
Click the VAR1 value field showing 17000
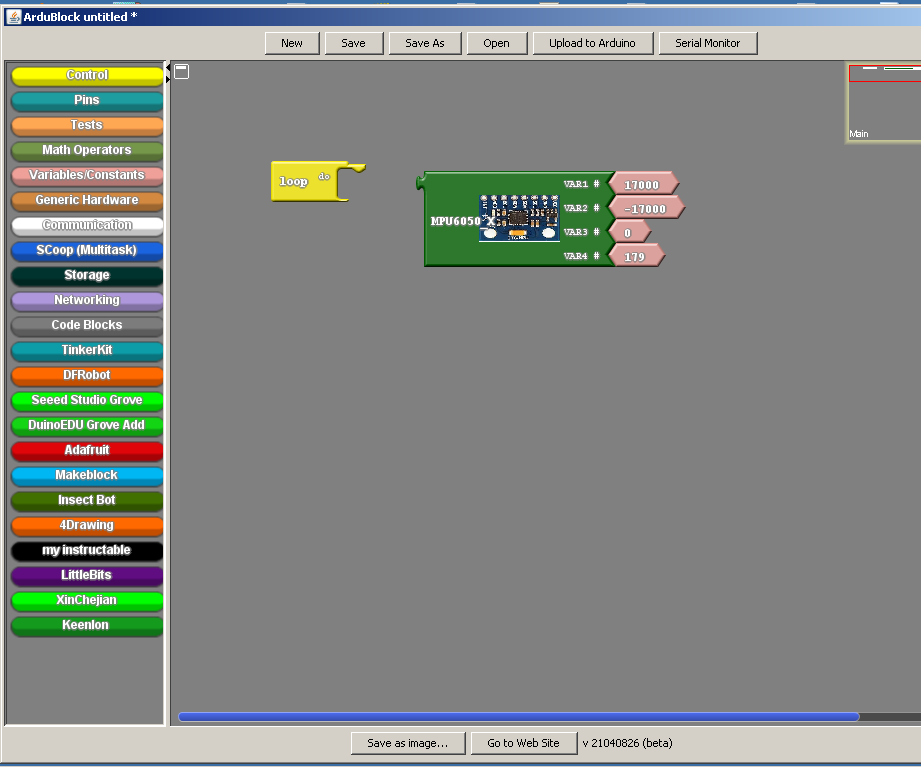point(643,183)
